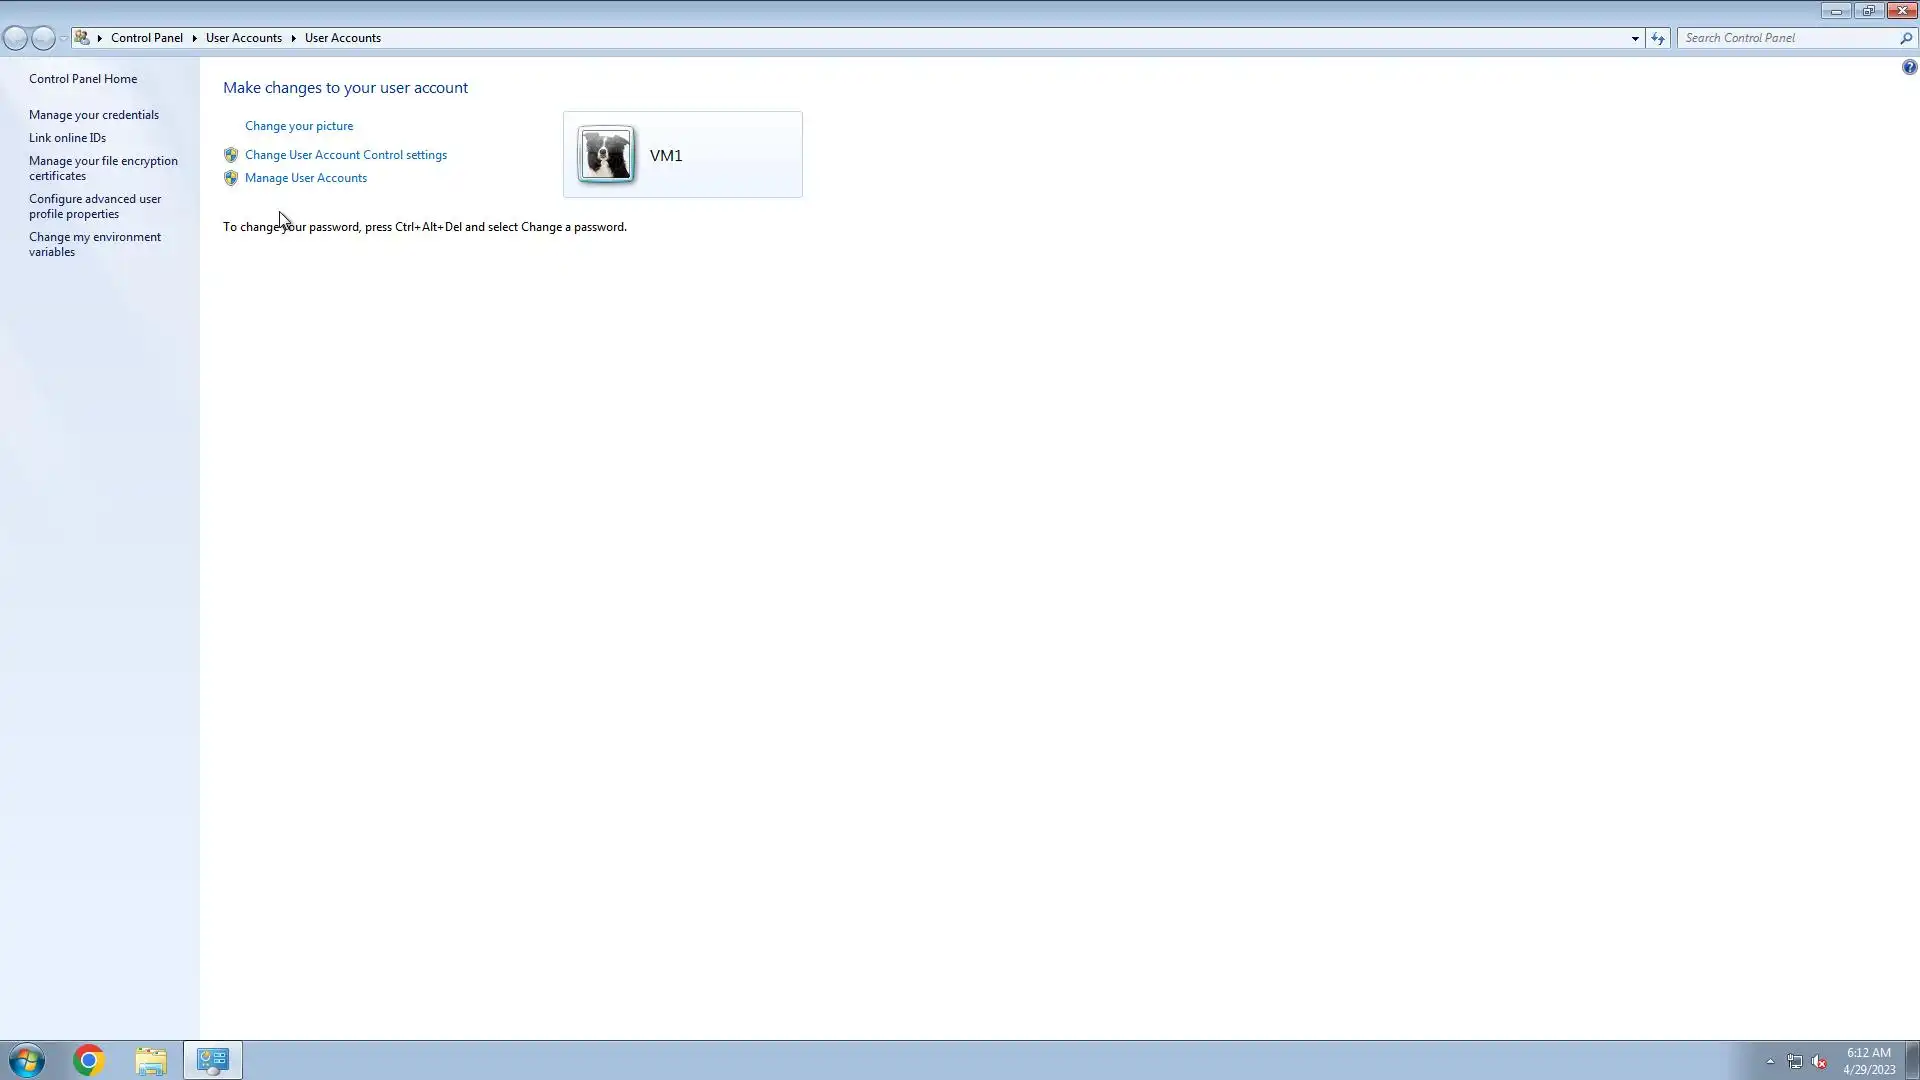Click the VM1 account picture thumbnail

(606, 155)
